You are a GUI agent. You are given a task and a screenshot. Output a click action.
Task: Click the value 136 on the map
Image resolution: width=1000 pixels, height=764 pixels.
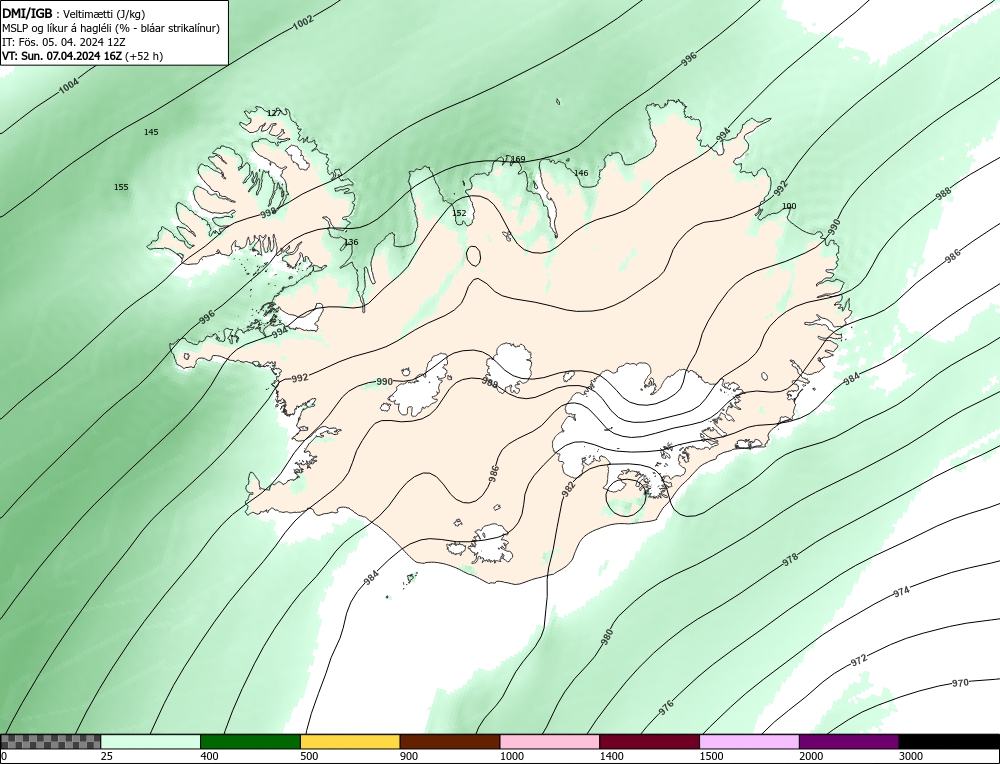[351, 242]
